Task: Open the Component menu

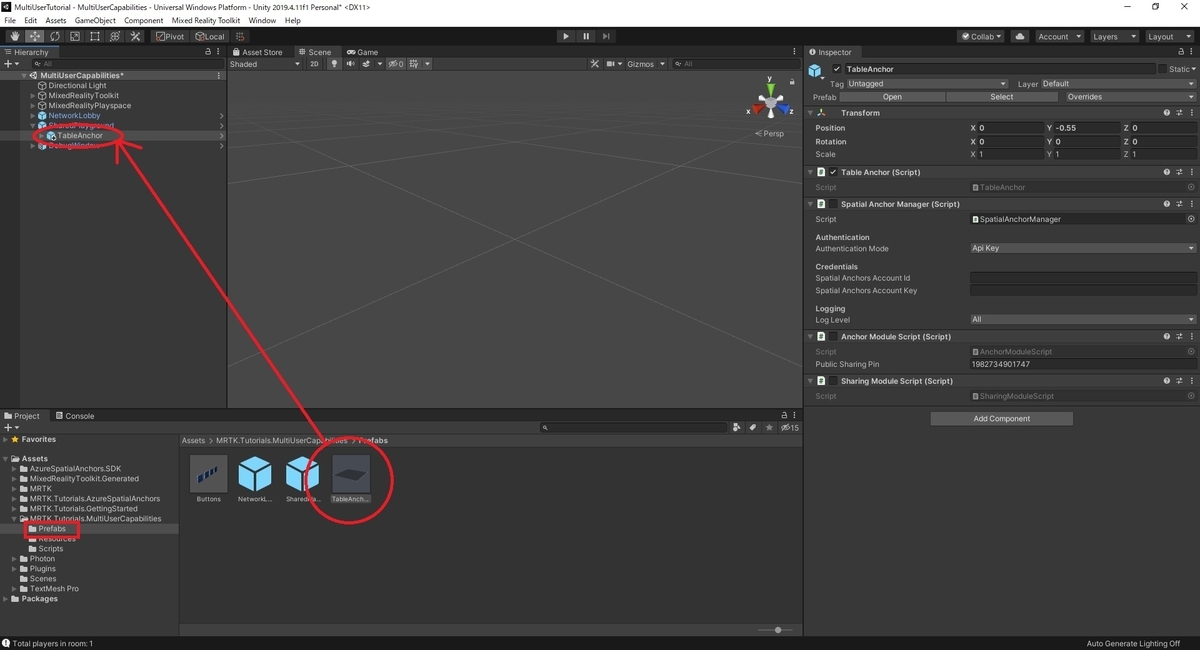Action: pyautogui.click(x=143, y=20)
